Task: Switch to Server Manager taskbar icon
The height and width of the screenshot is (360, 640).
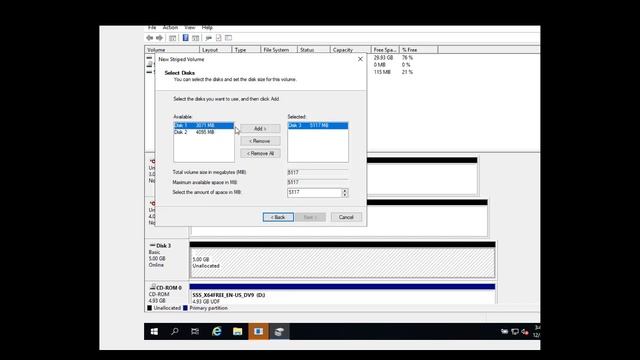Action: point(258,331)
